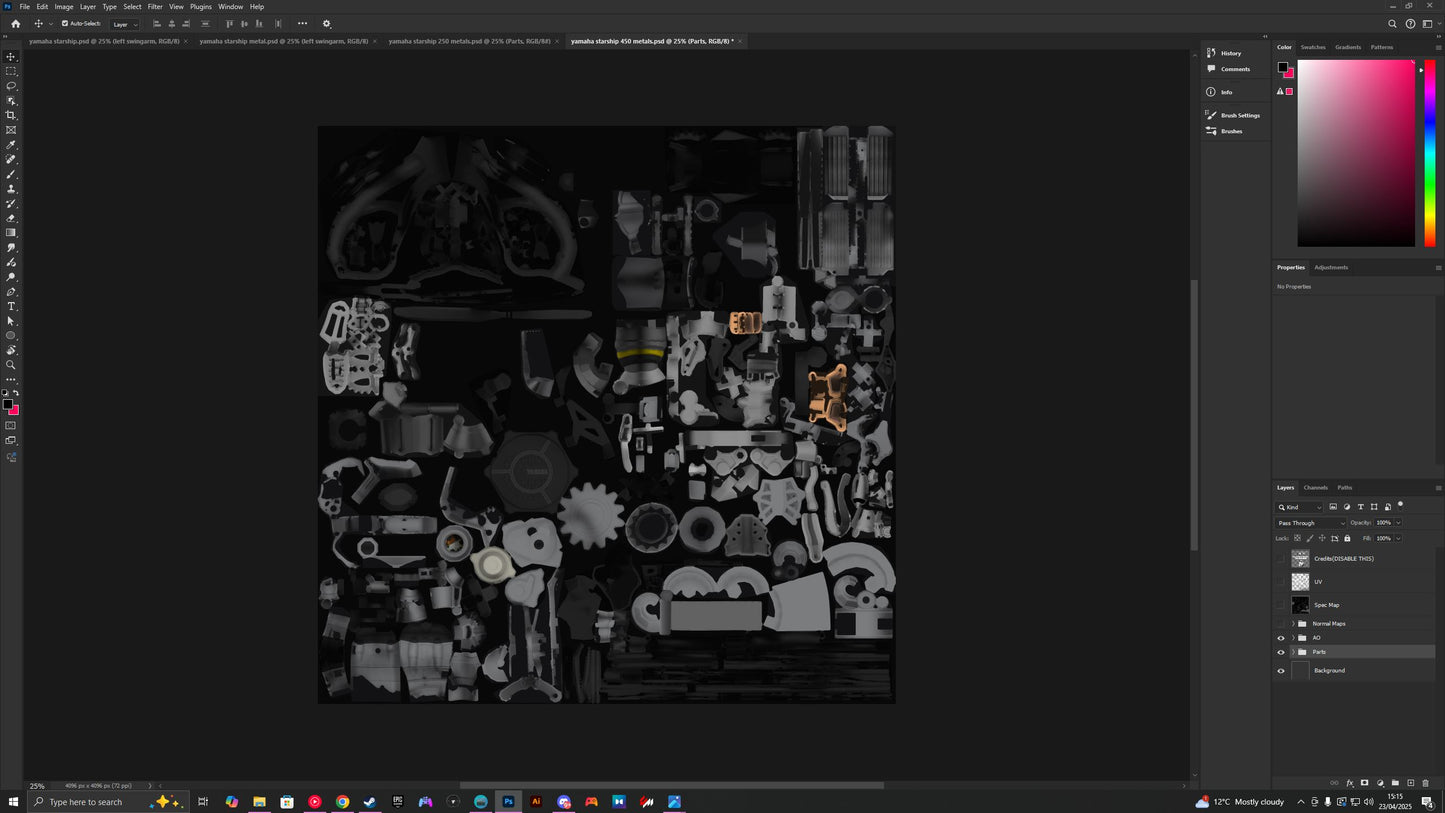This screenshot has height=813, width=1445.
Task: Switch to the Channels tab
Action: point(1315,488)
